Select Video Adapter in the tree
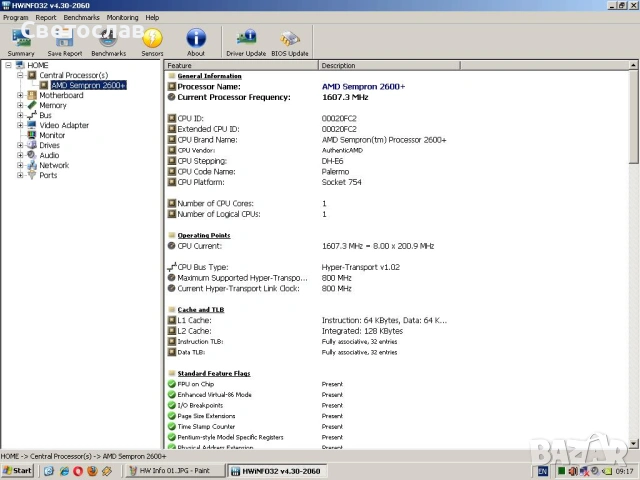 (63, 125)
